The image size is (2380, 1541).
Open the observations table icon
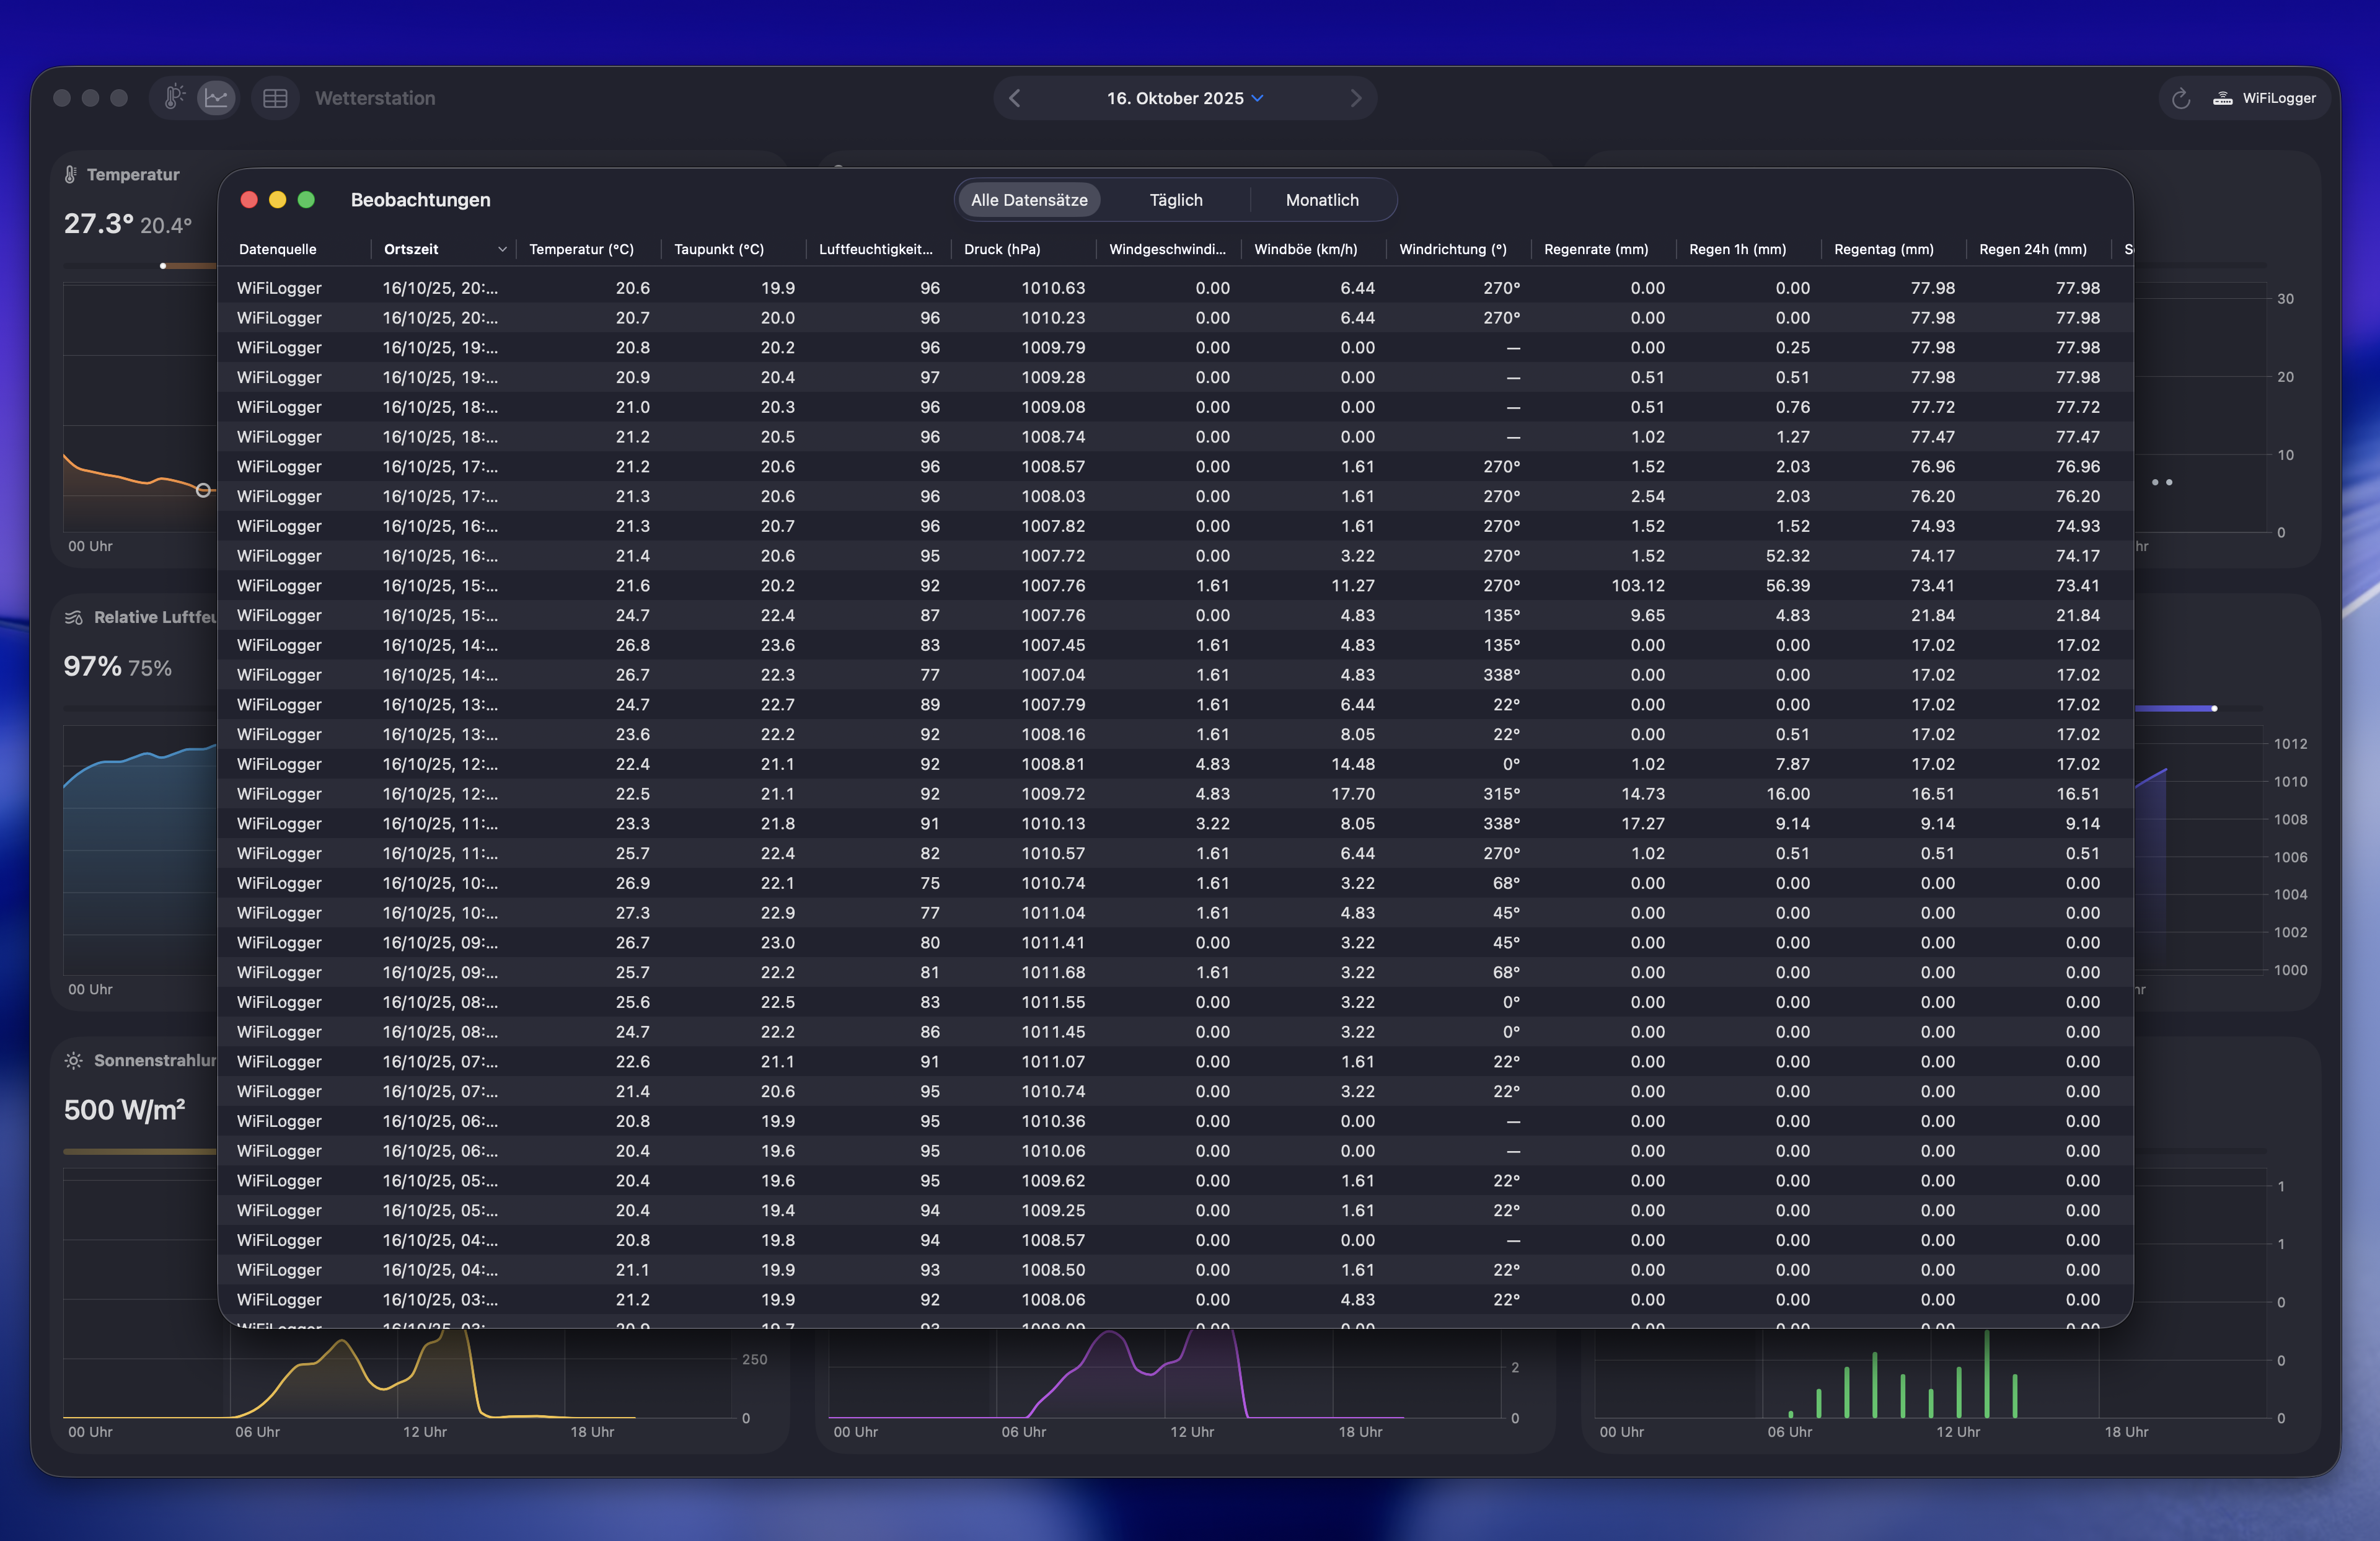tap(275, 98)
